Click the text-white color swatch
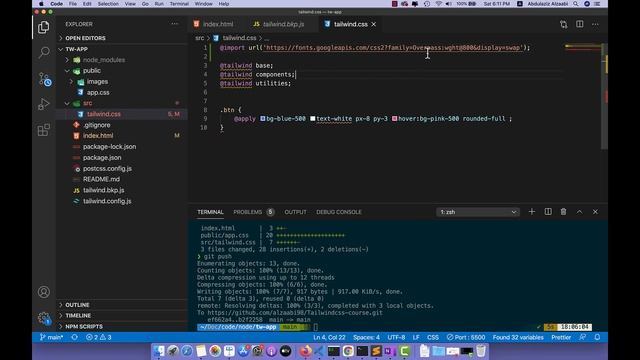This screenshot has width=640, height=360. (x=313, y=118)
